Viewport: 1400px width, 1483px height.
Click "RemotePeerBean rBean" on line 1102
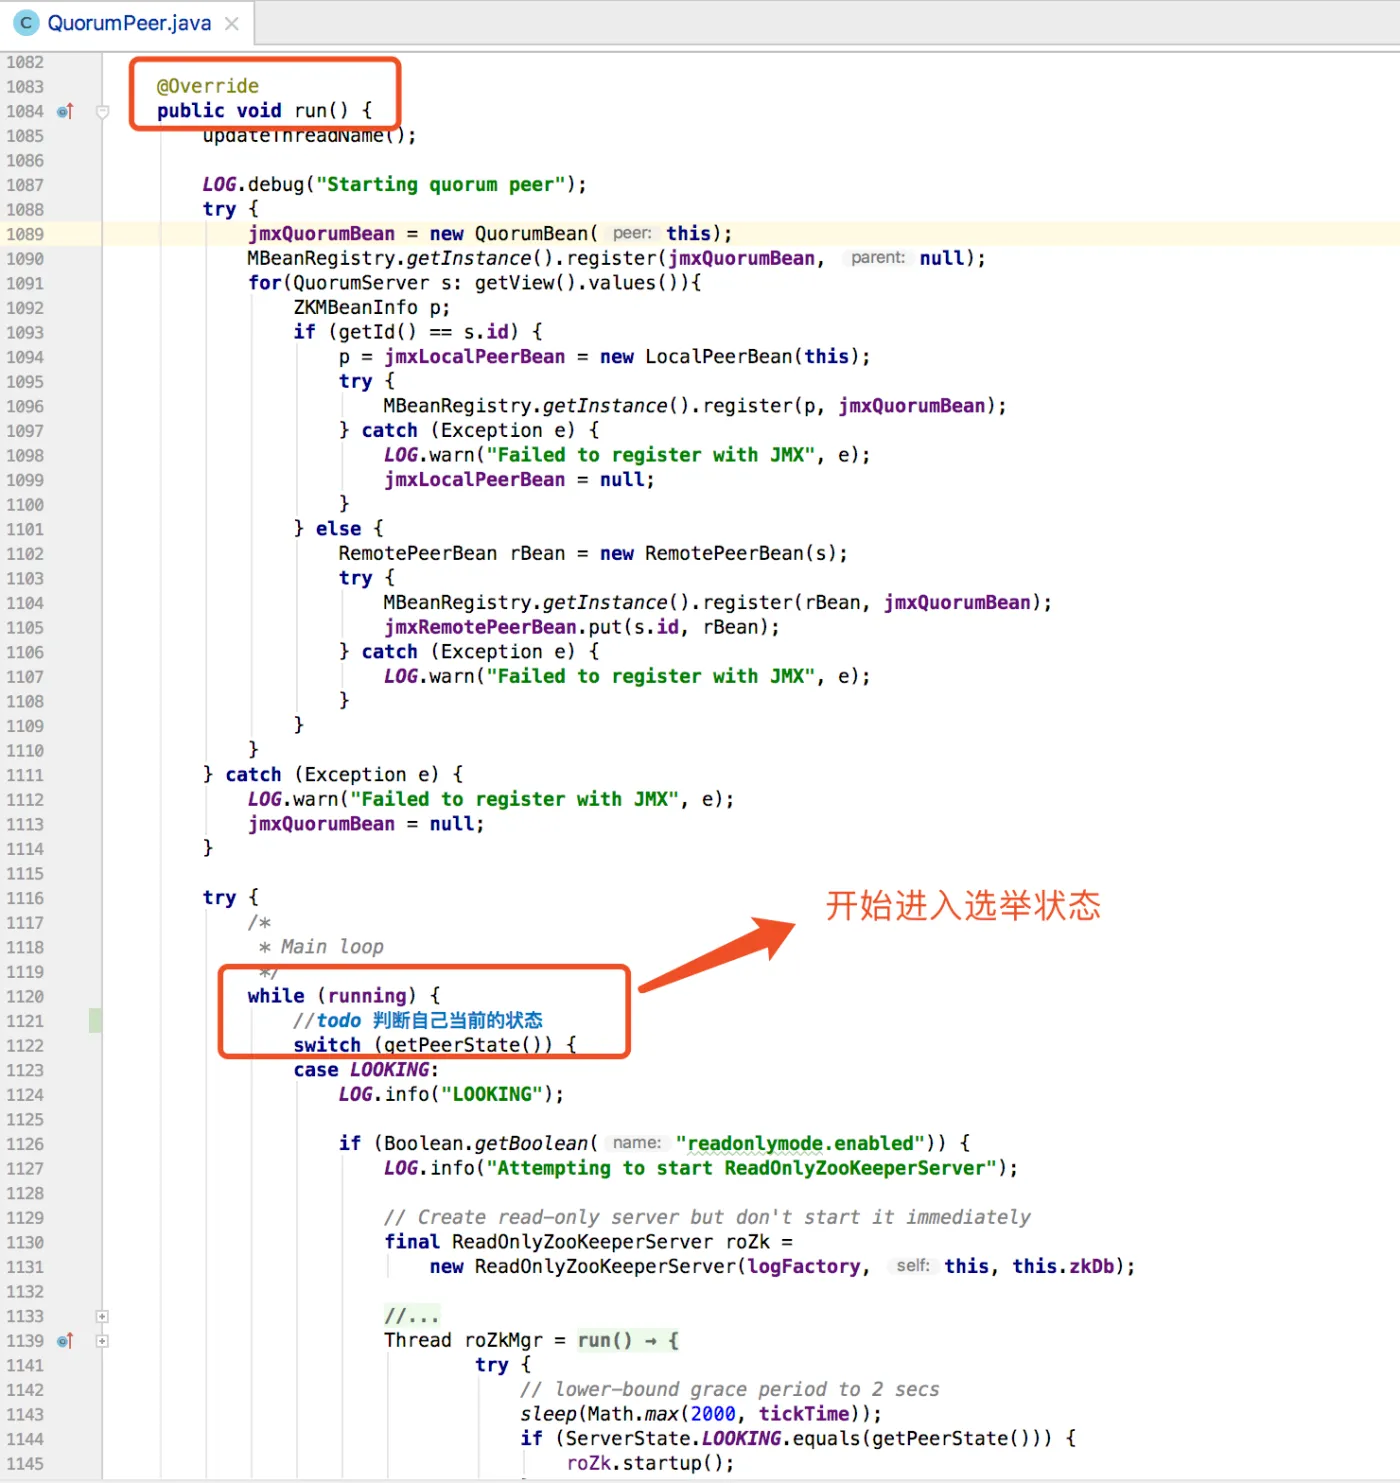point(451,554)
